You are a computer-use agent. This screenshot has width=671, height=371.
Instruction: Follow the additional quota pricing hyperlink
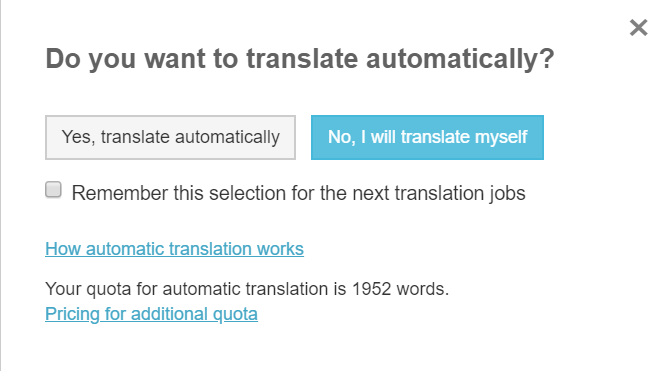(x=151, y=314)
